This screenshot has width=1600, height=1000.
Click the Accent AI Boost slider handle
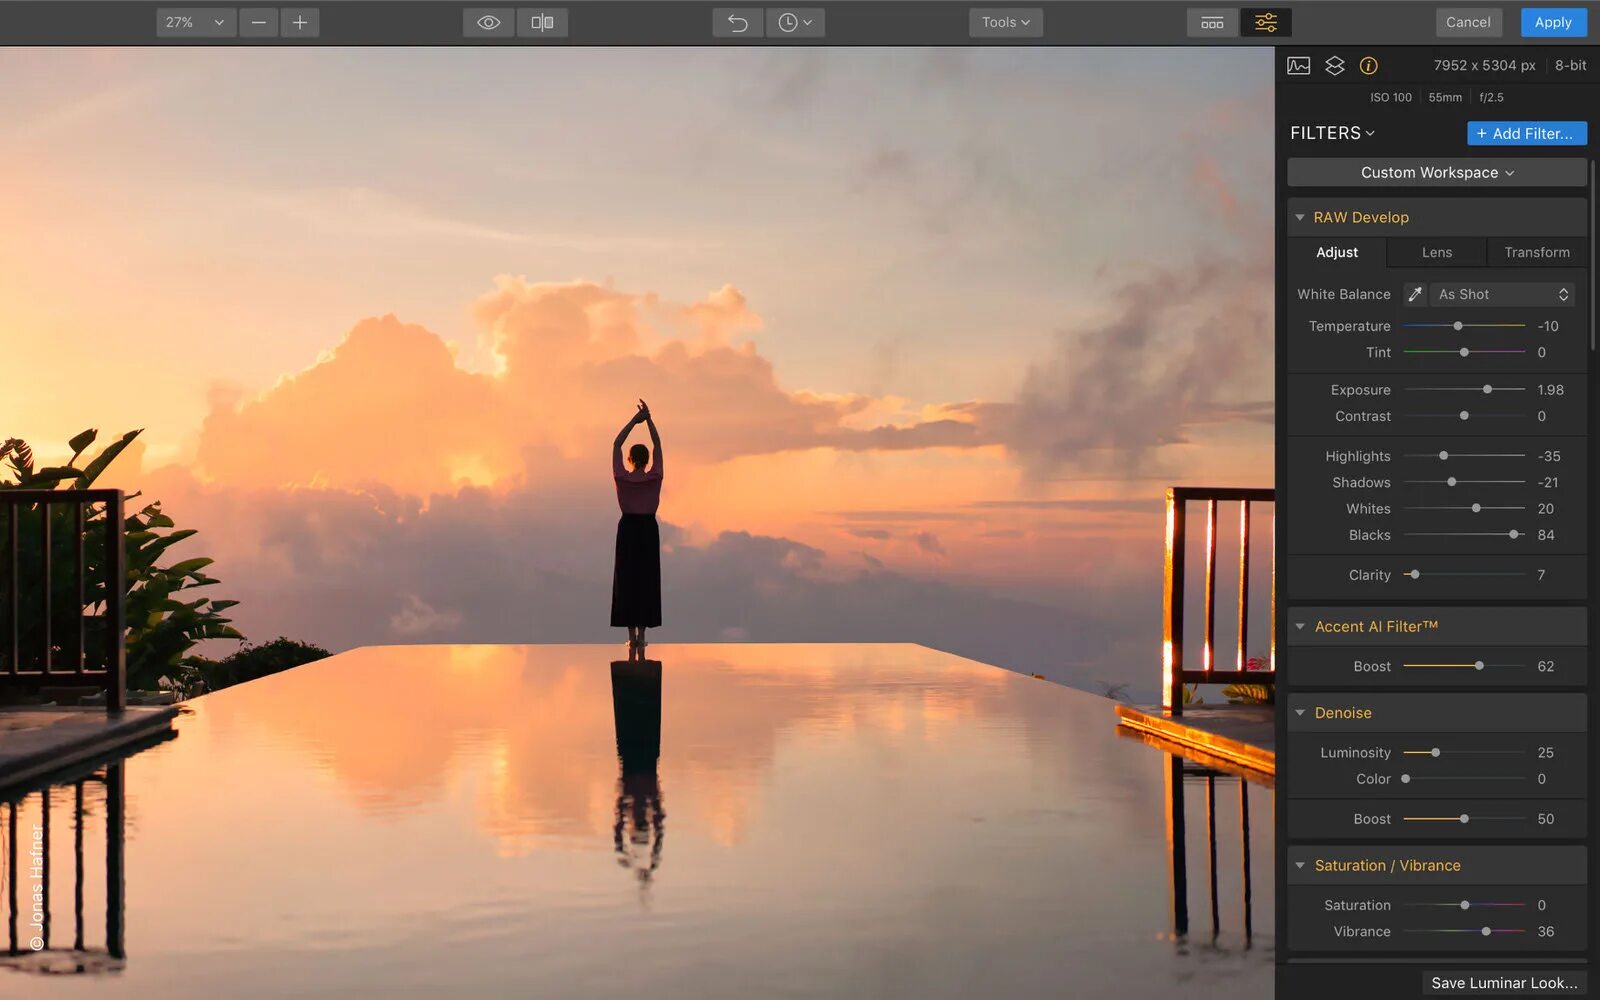coord(1479,666)
